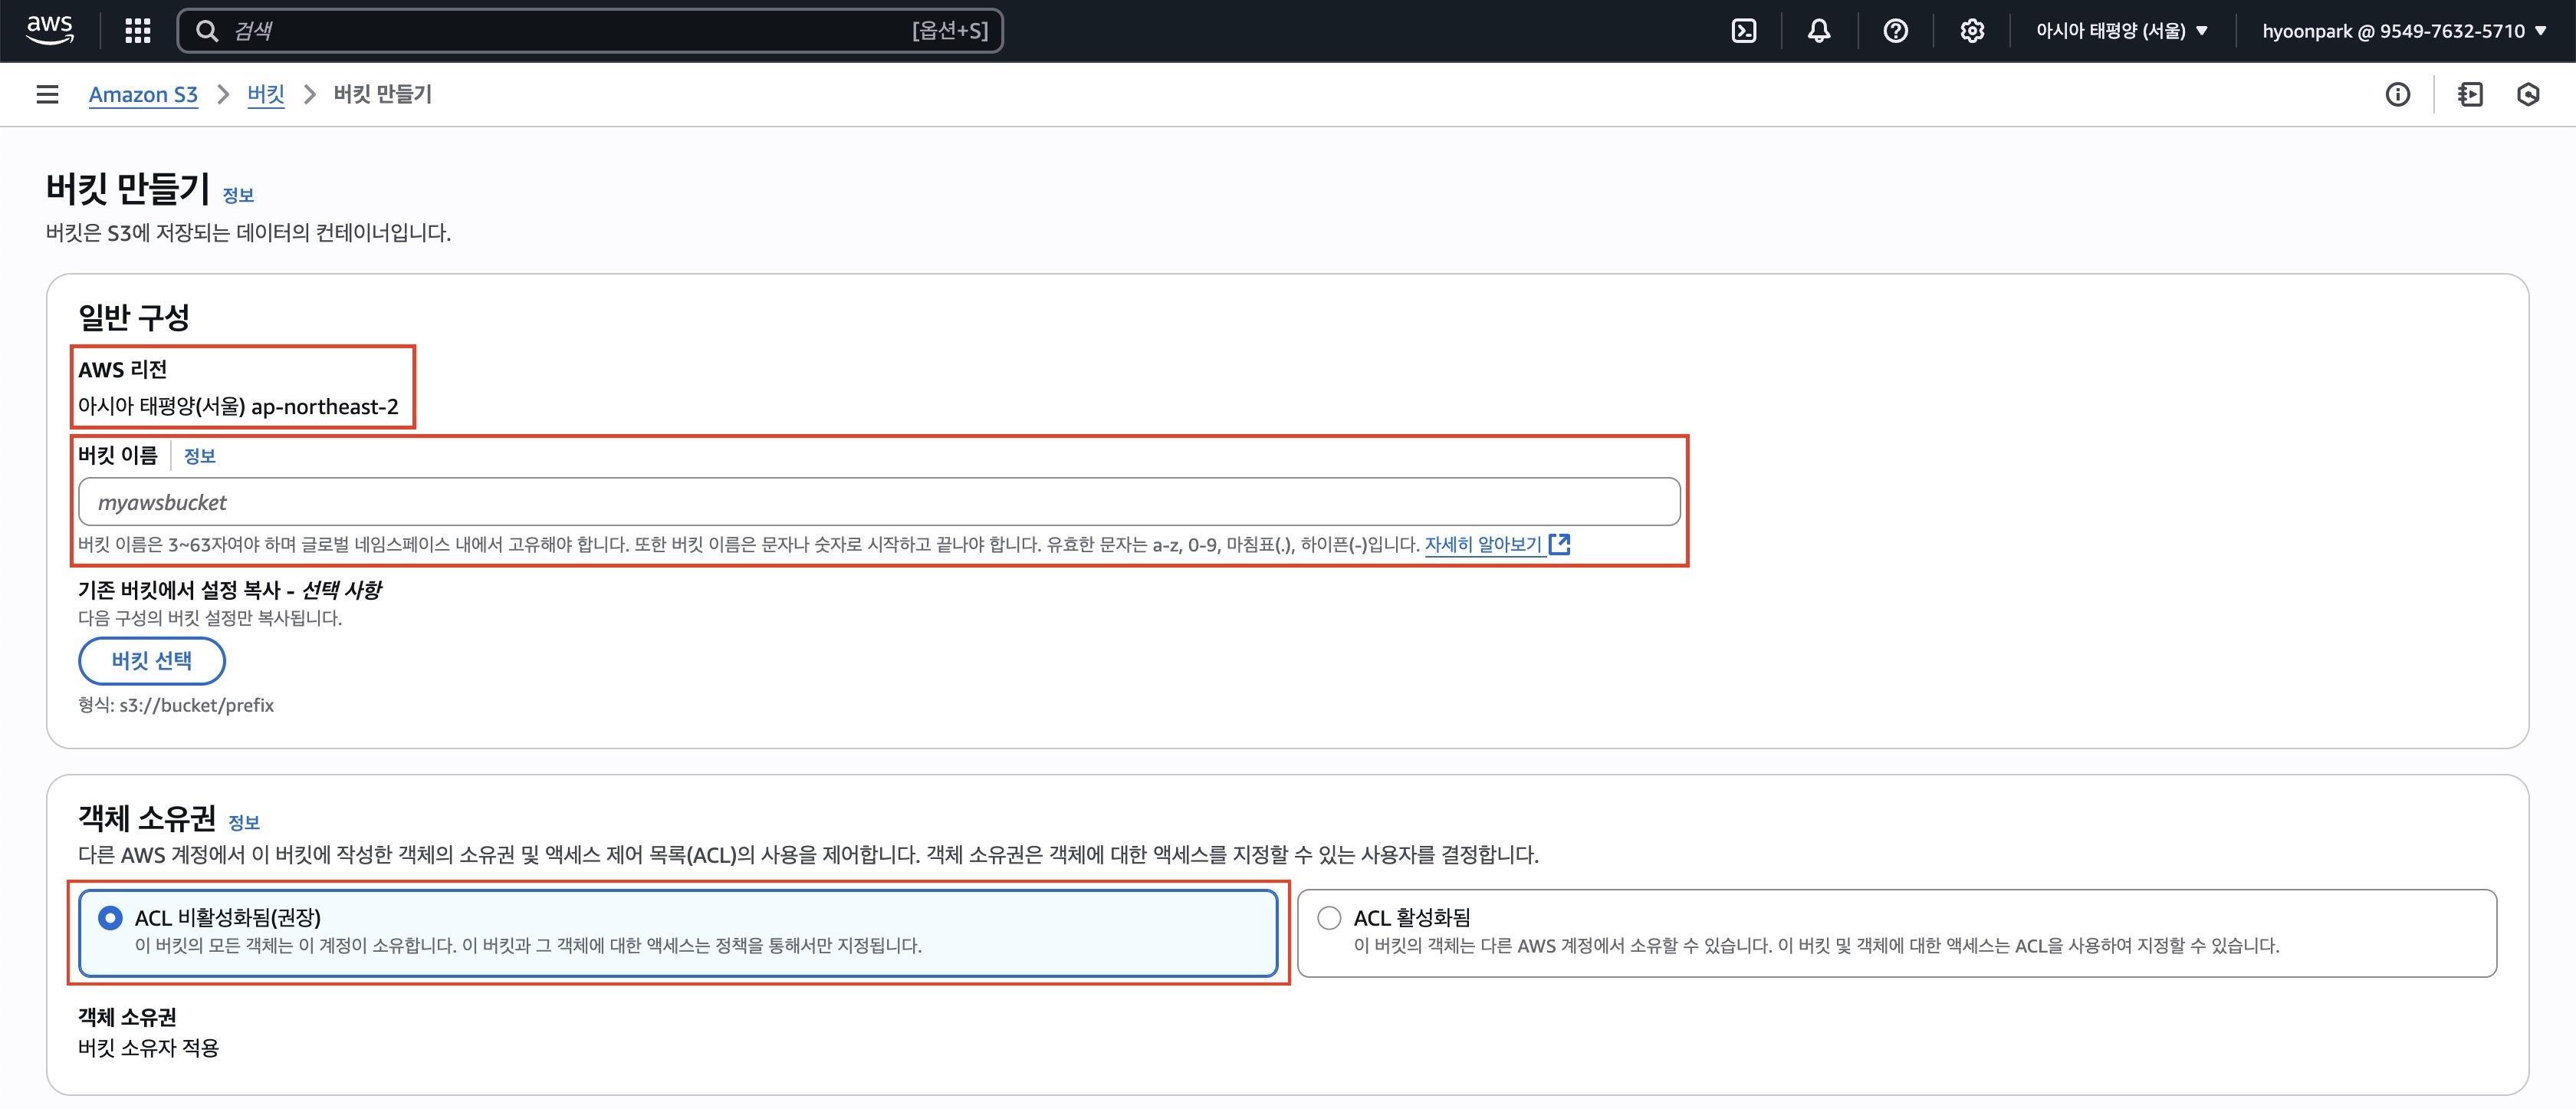Click the '아시아 태평양(서울) ap-northeast-2' region text
Image resolution: width=2576 pixels, height=1109 pixels.
click(238, 406)
